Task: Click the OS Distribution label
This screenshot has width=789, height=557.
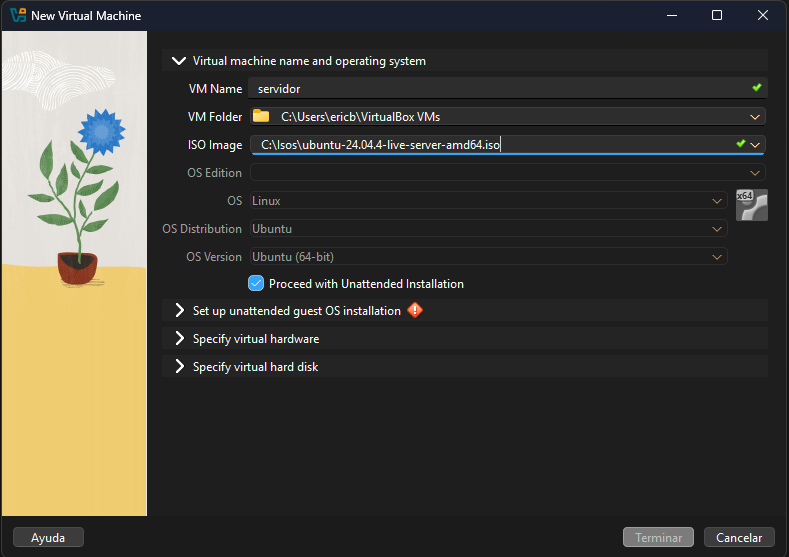Action: pyautogui.click(x=202, y=228)
